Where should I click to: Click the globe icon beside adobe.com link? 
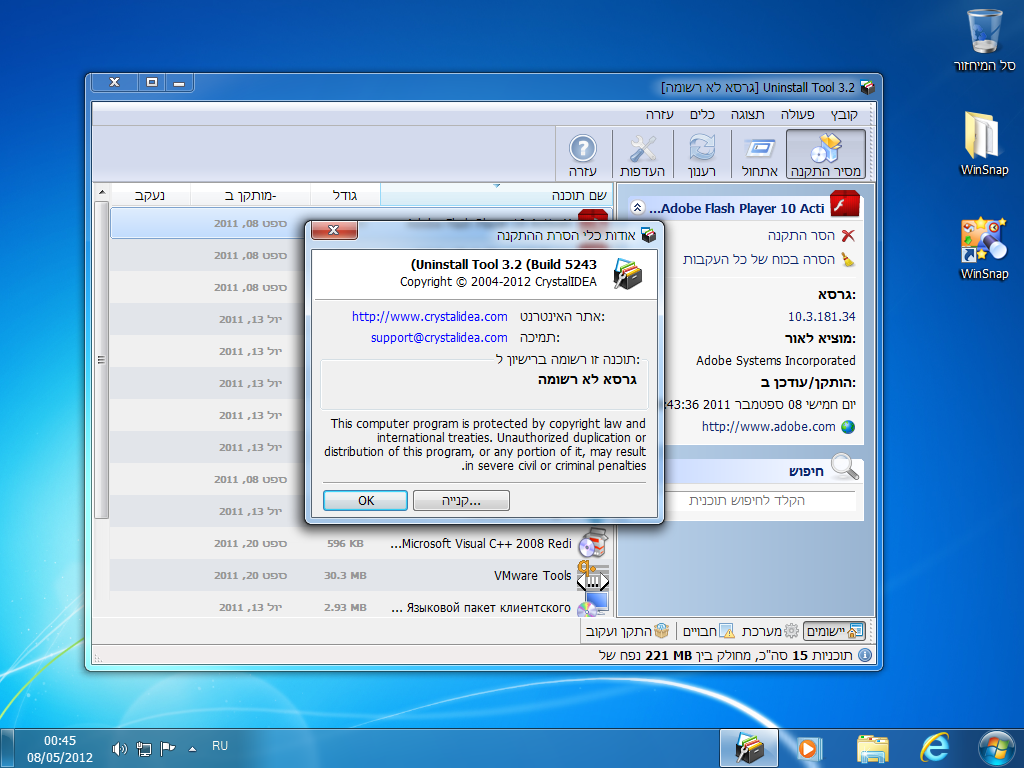[x=848, y=427]
